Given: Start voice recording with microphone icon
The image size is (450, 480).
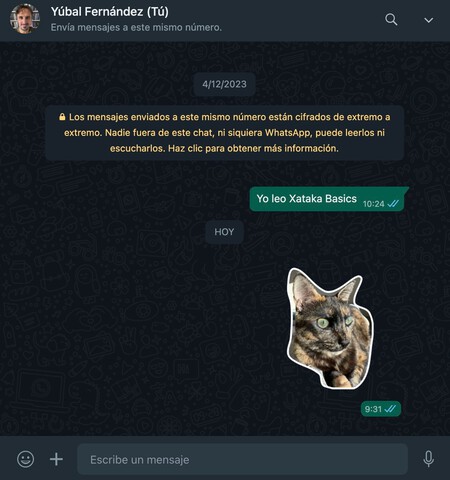Looking at the screenshot, I should pyautogui.click(x=428, y=459).
